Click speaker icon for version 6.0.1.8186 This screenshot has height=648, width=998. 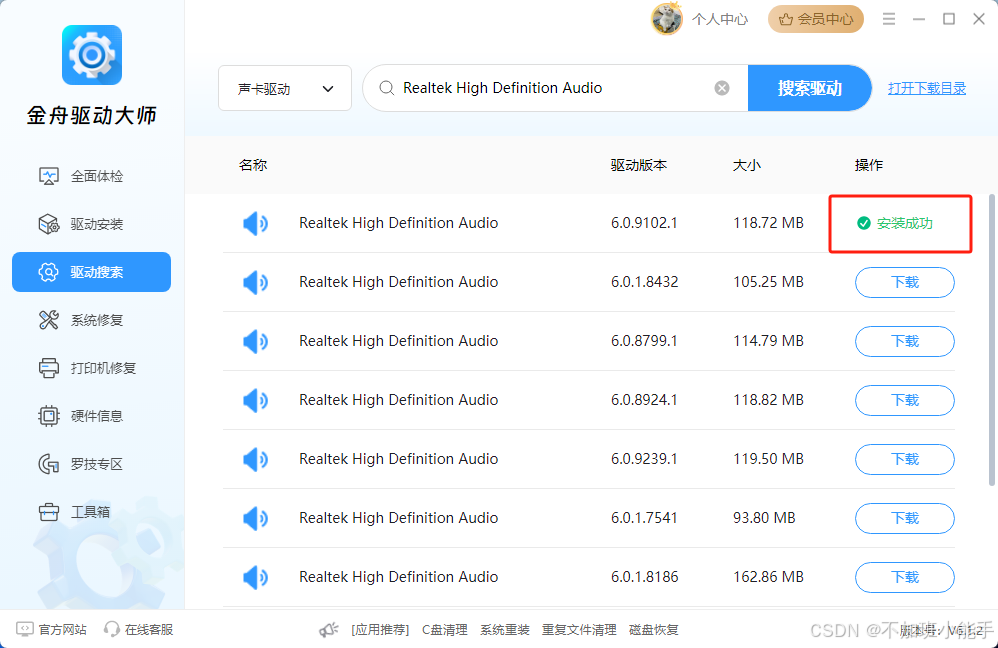pyautogui.click(x=255, y=577)
